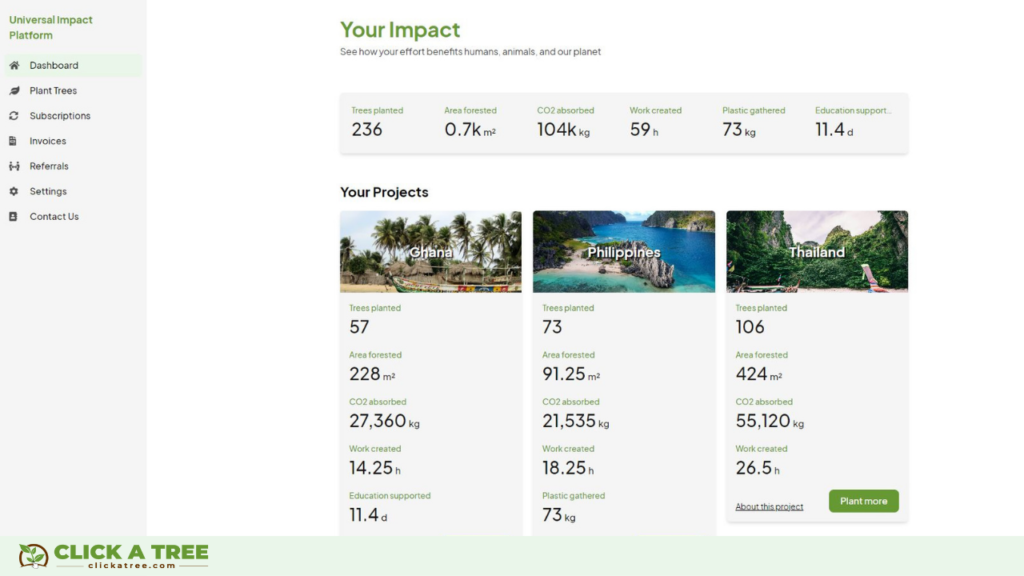Click the Plant Trees leaf icon
This screenshot has height=576, width=1024.
click(12, 90)
